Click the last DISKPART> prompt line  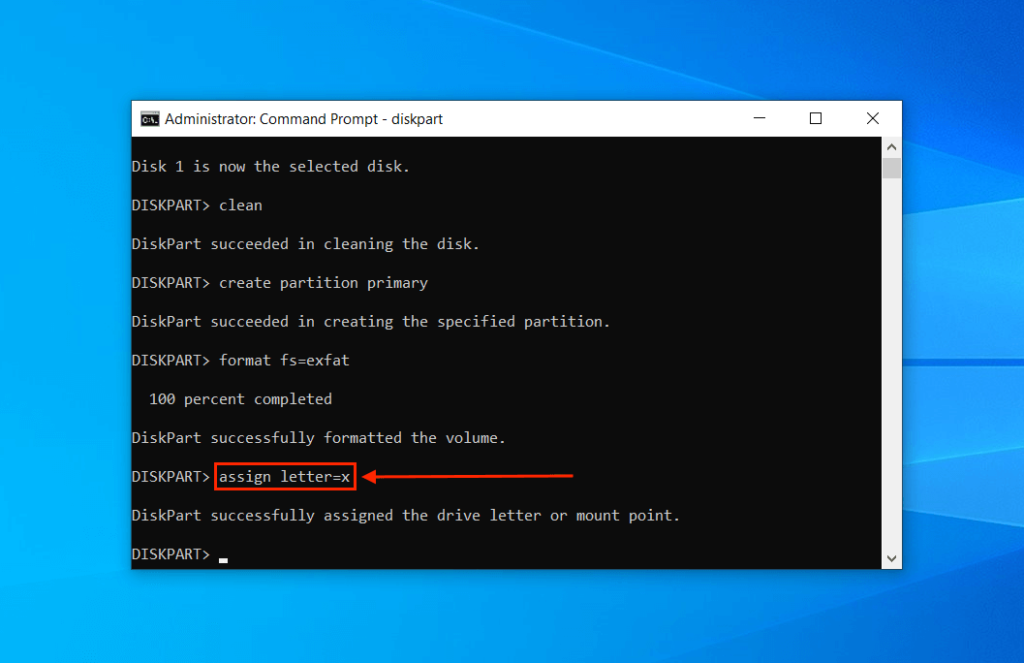coord(170,553)
